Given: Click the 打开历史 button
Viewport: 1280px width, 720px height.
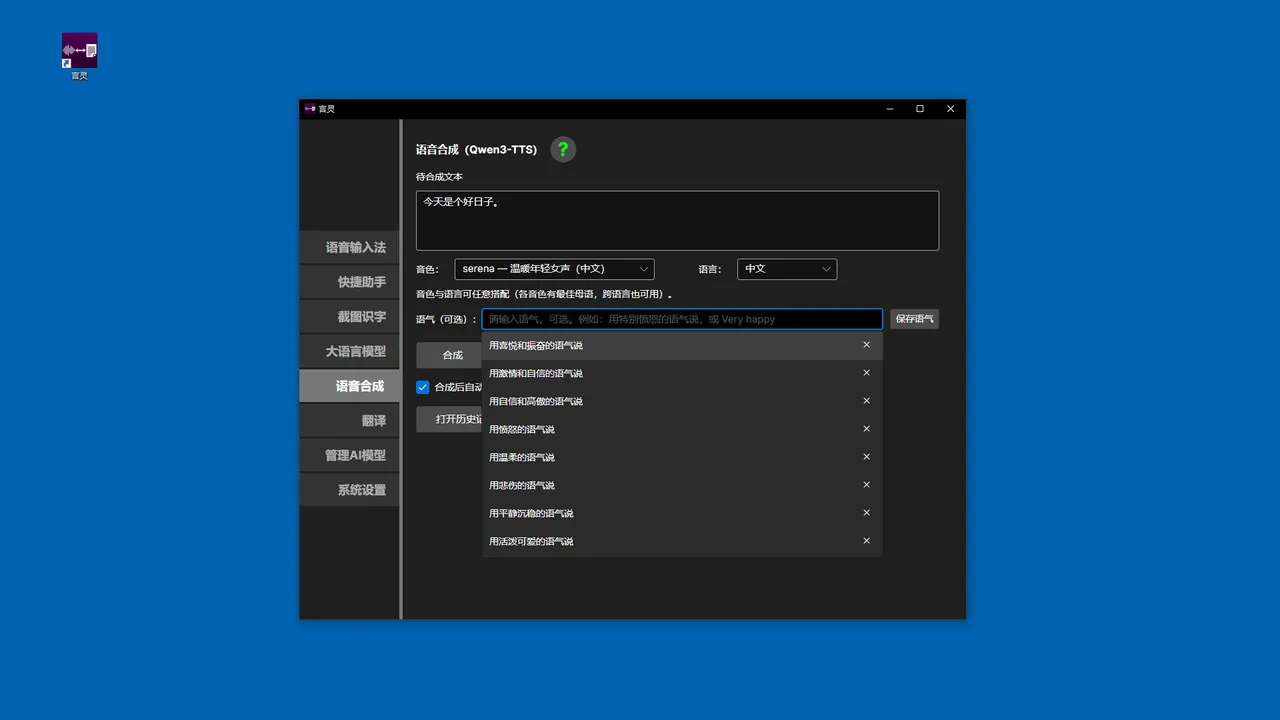Looking at the screenshot, I should 449,419.
